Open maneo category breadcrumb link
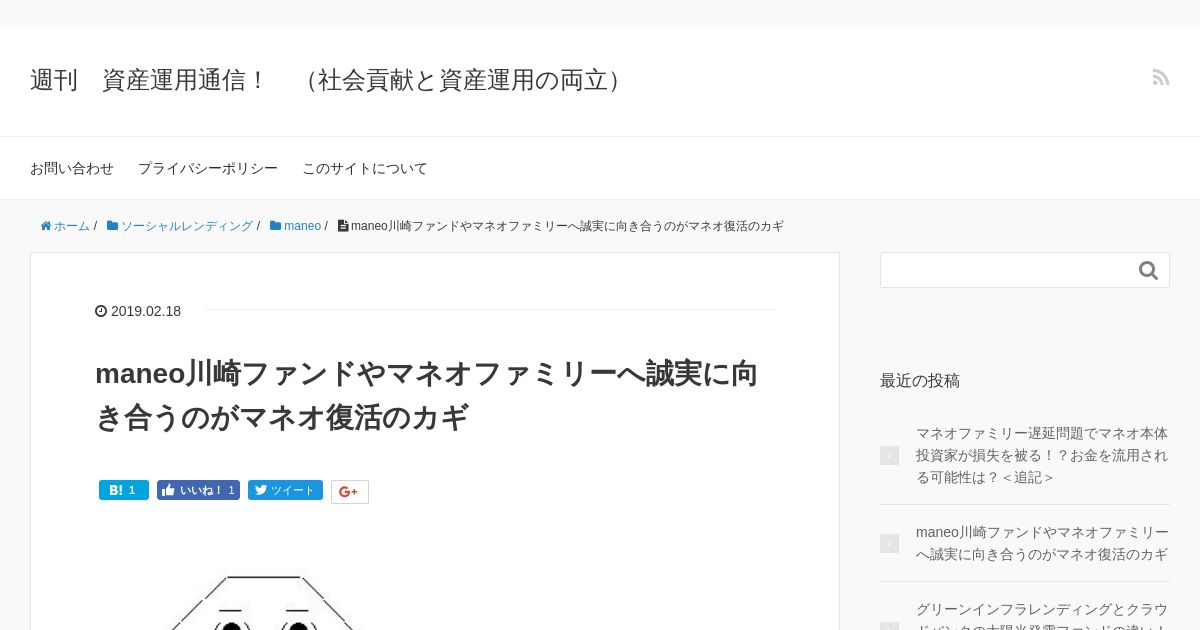1200x630 pixels. (302, 226)
